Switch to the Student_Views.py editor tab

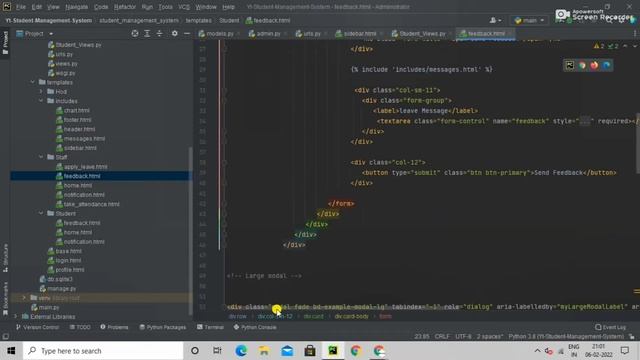(421, 33)
